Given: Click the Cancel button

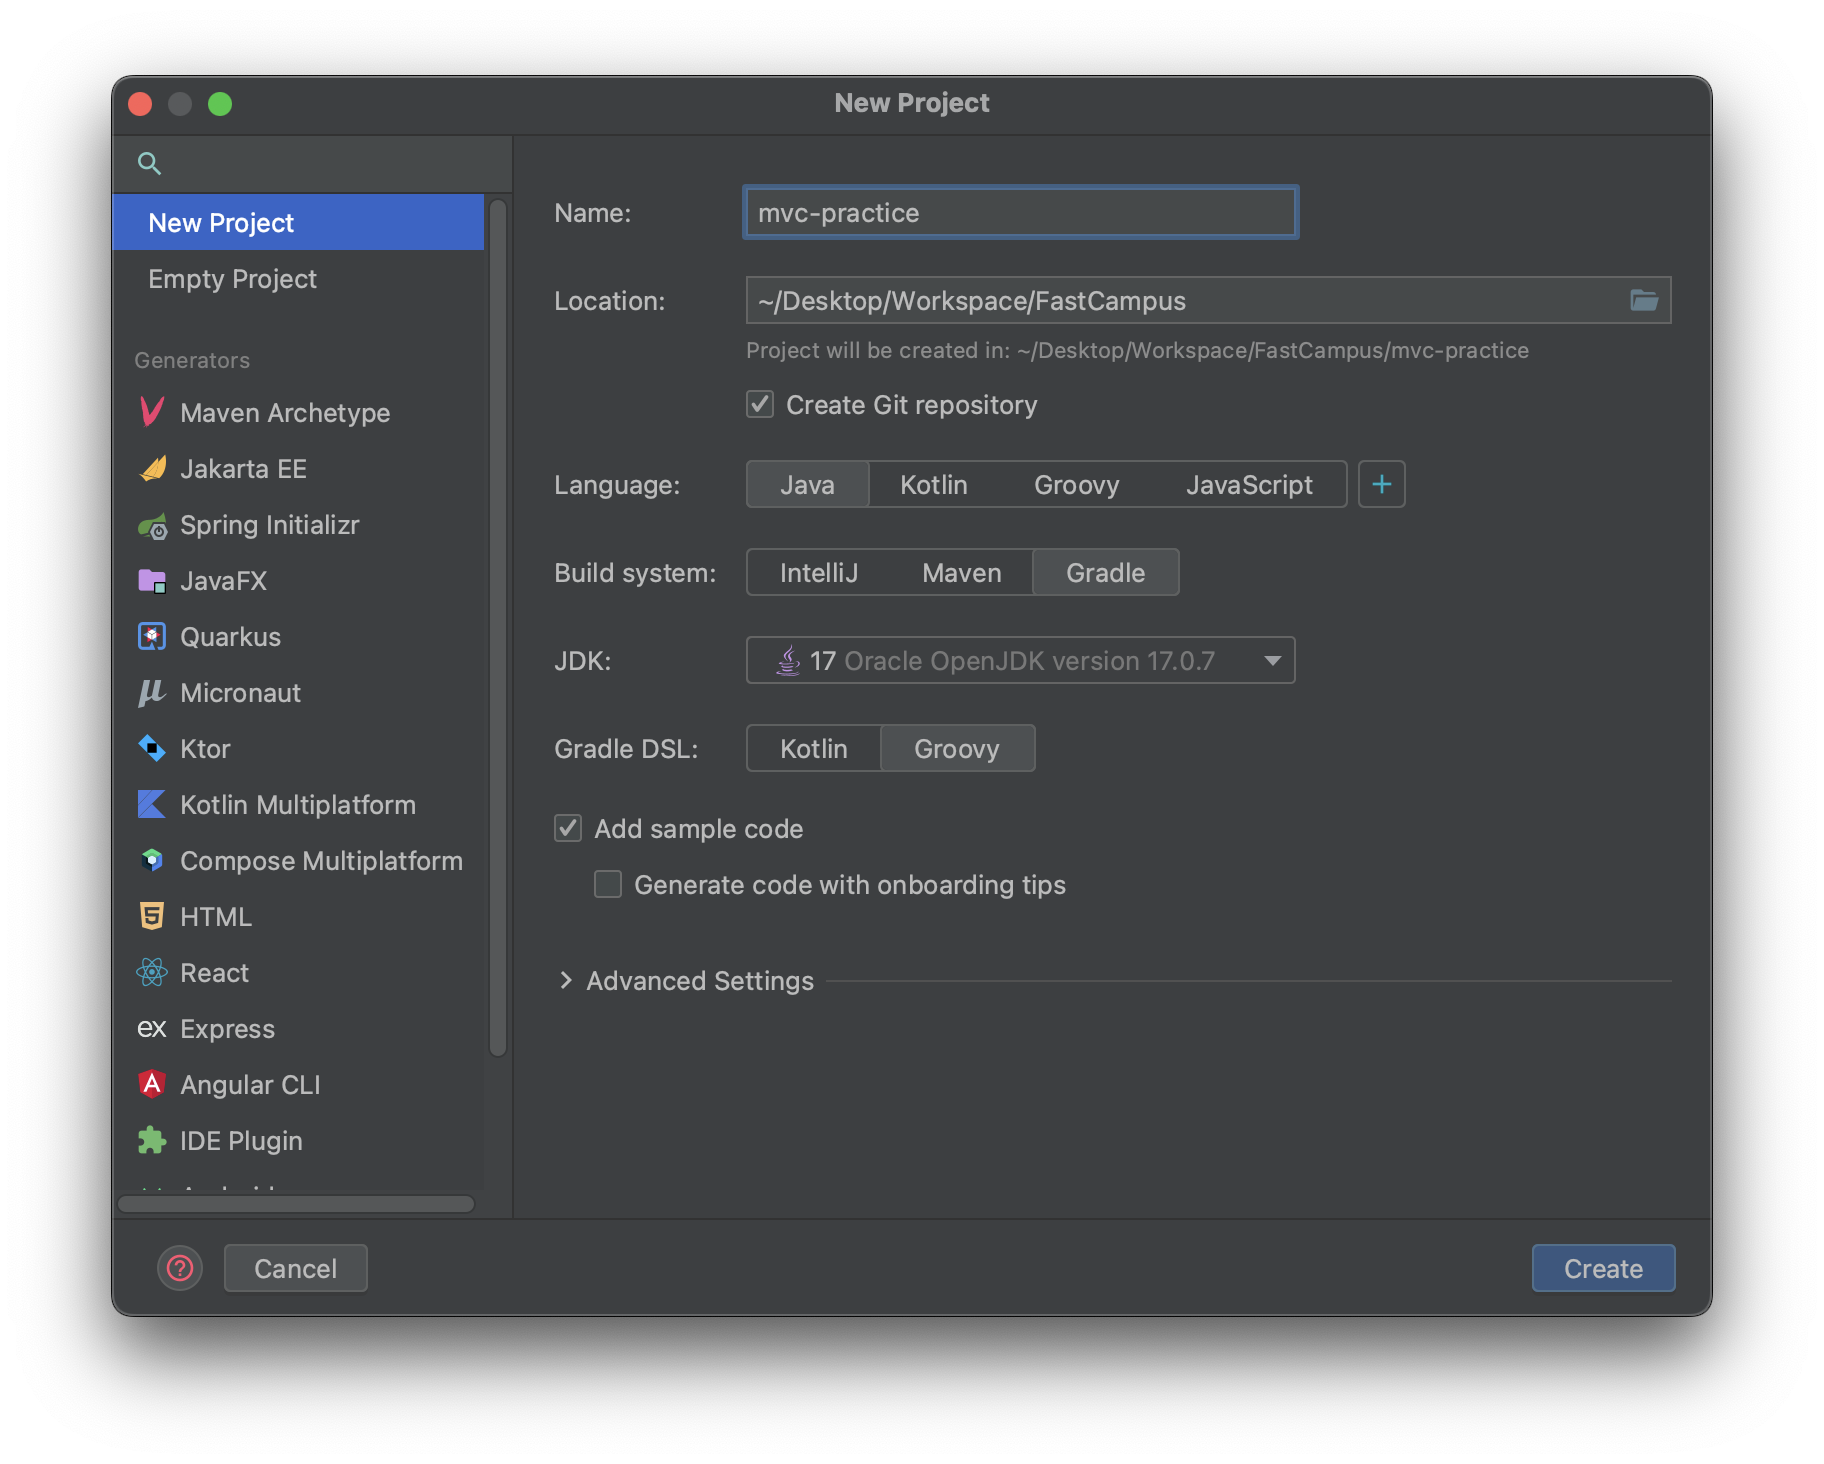Looking at the screenshot, I should (x=296, y=1268).
